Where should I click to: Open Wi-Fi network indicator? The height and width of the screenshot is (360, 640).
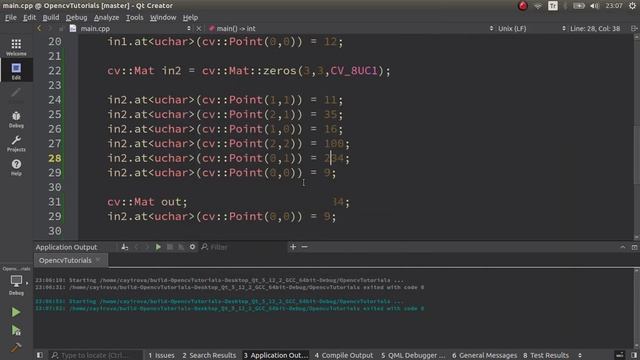pos(538,6)
